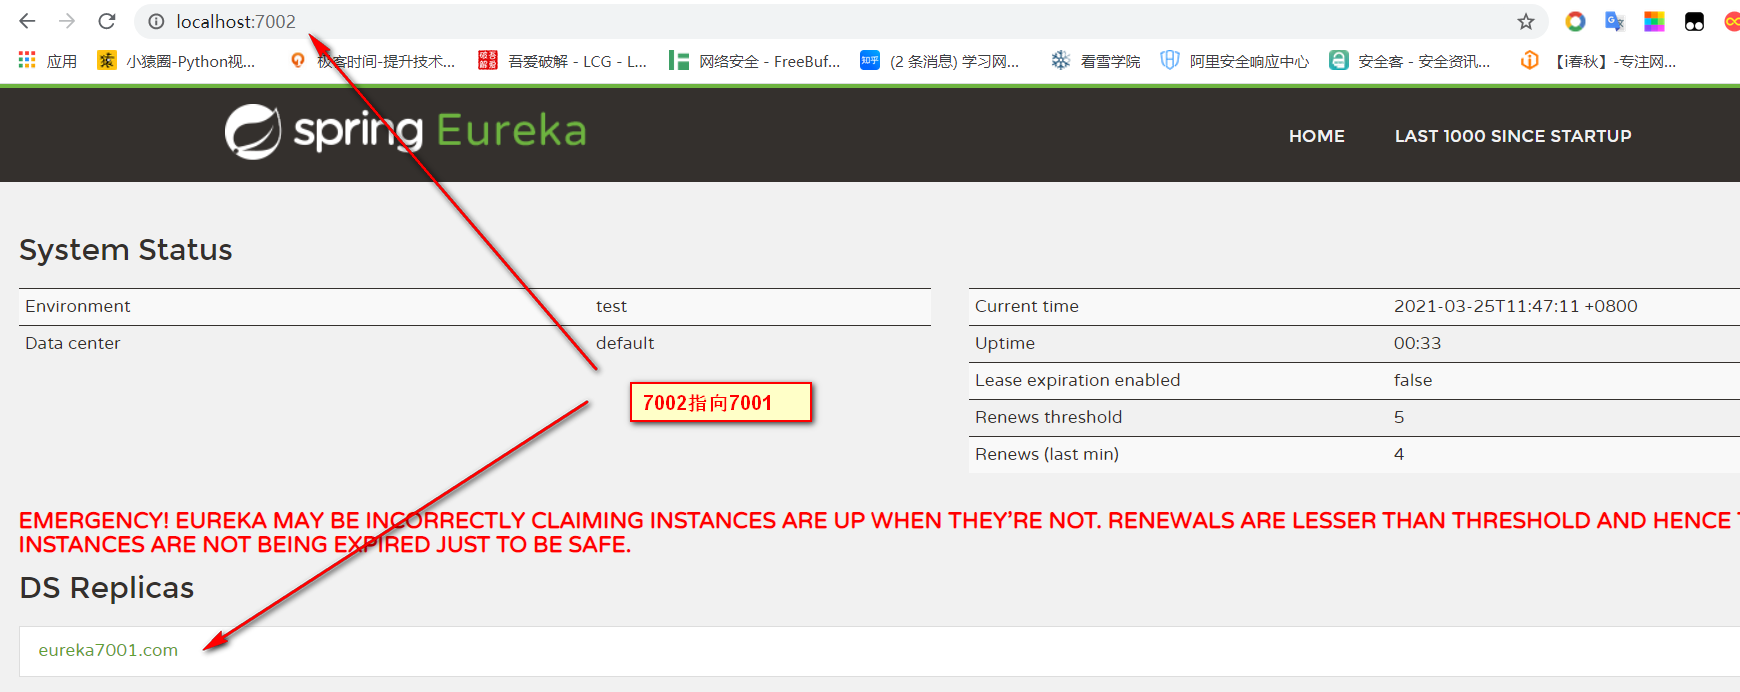The height and width of the screenshot is (692, 1740).
Task: Open the 安全客 - 安全资讯 bookmark
Action: click(1409, 61)
